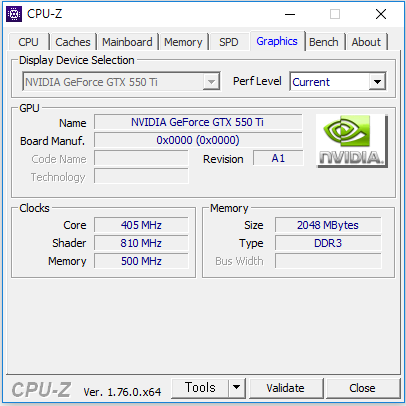Minimize the CPU-Z window

tap(290, 14)
